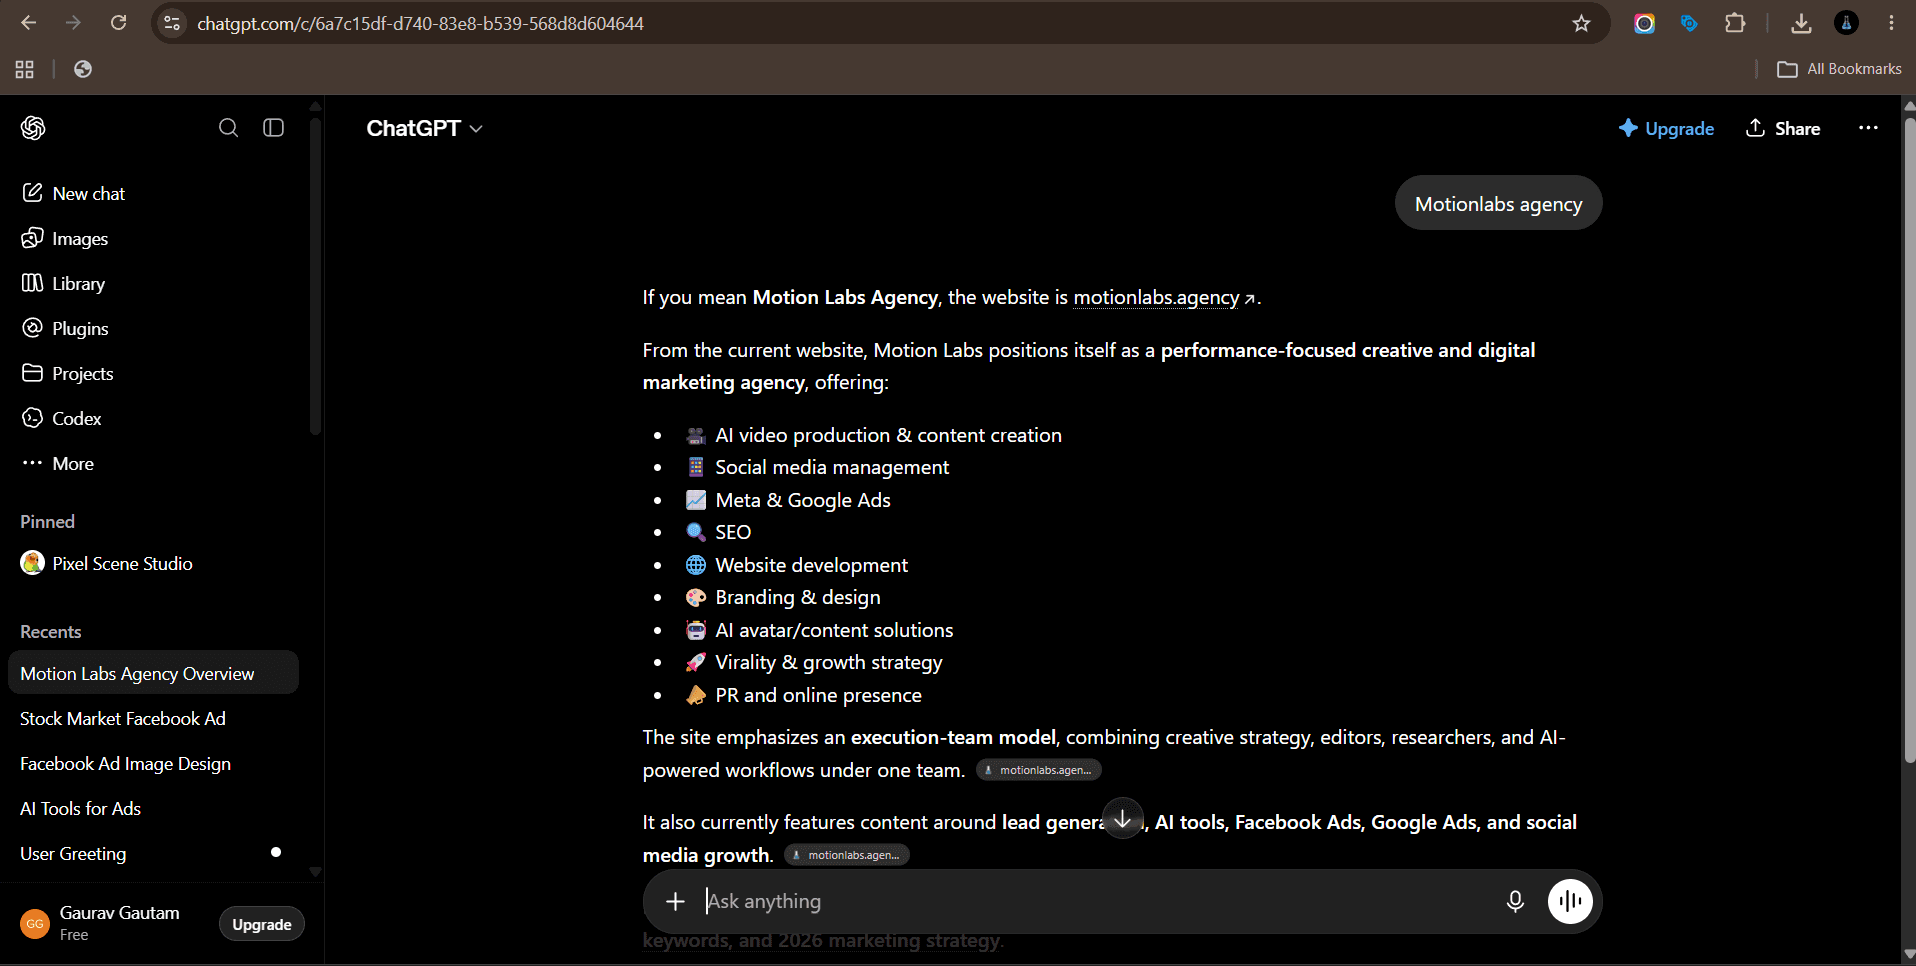Click the Upgrade link in the header
The width and height of the screenshot is (1916, 966).
[x=1666, y=128]
